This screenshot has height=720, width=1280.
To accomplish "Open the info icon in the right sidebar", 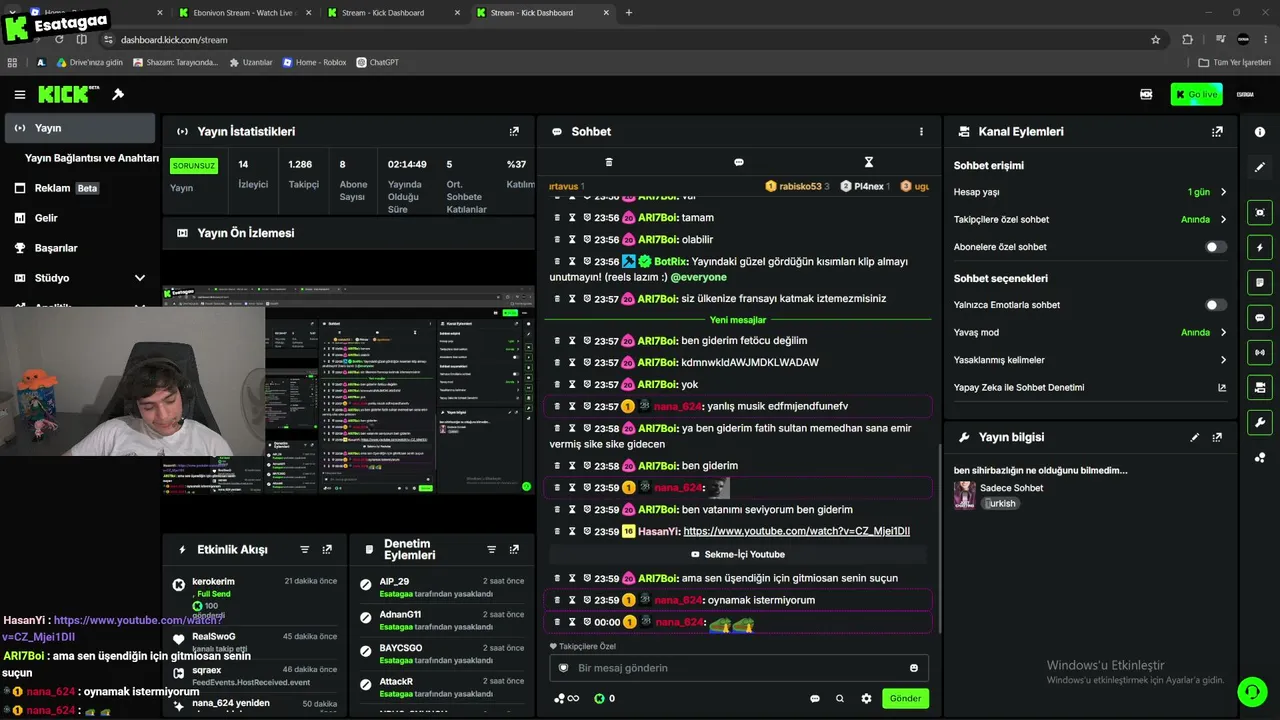I will pos(1260,132).
